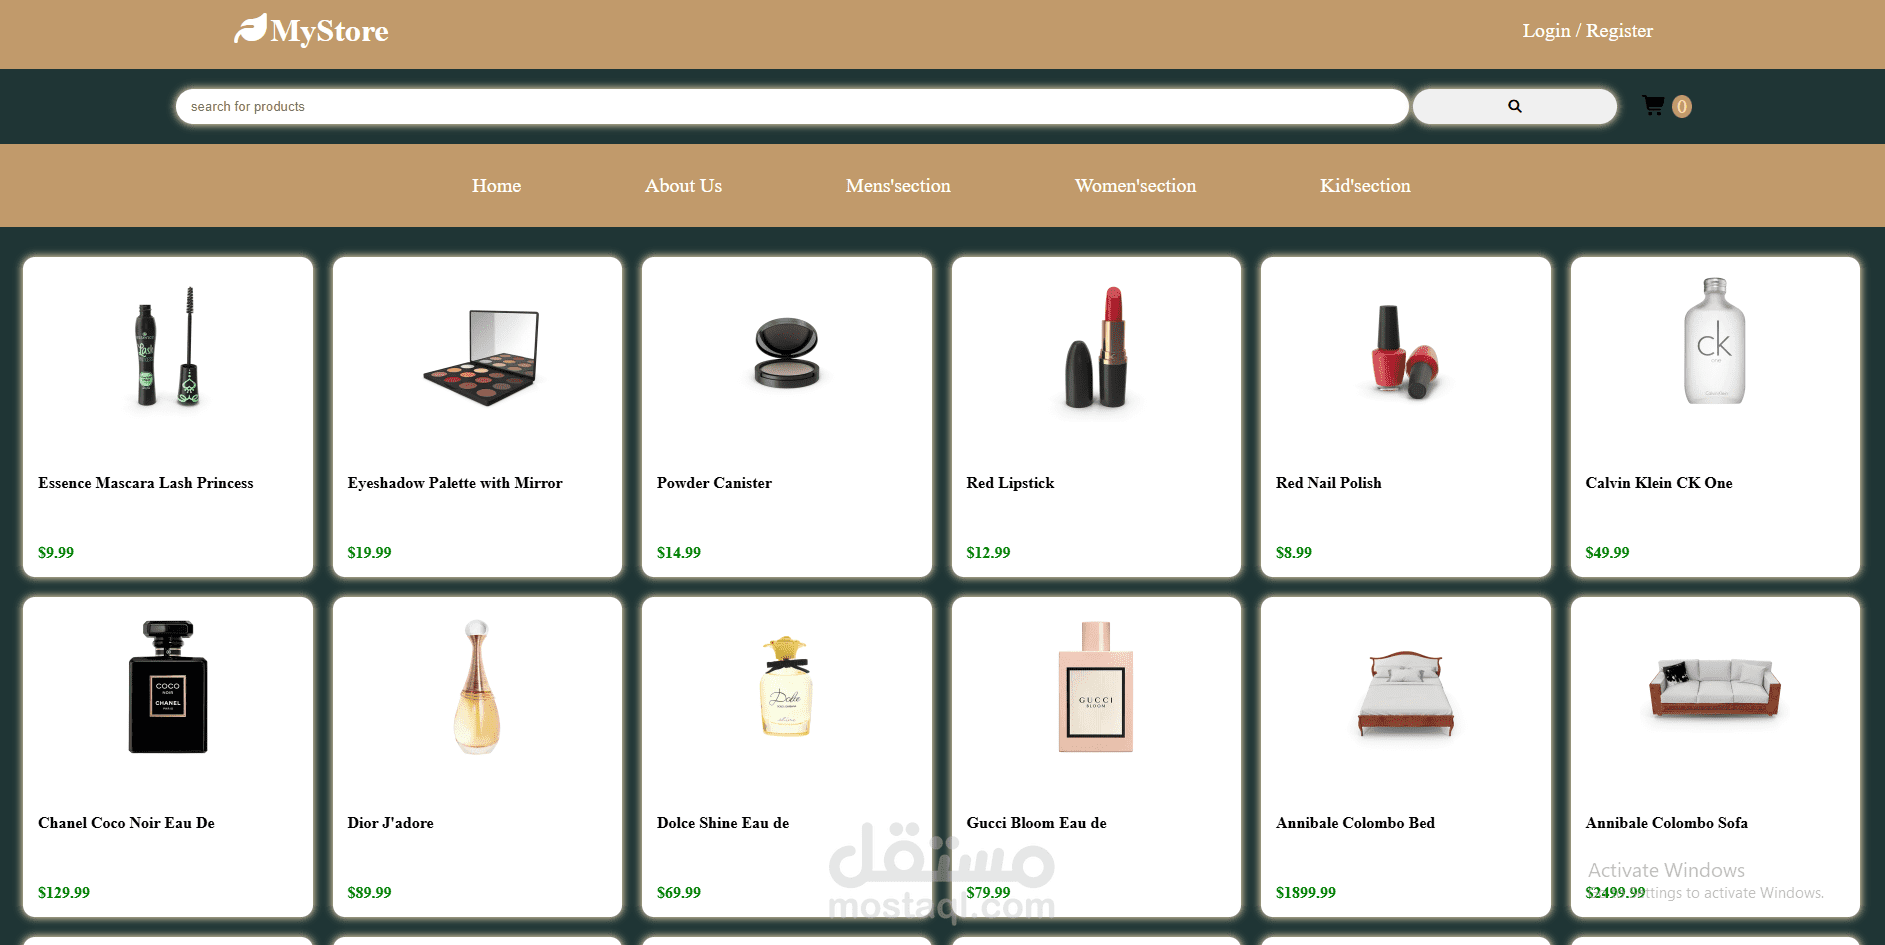Click the $49.99 Calvin Klein price
Viewport: 1885px width, 945px height.
pyautogui.click(x=1607, y=553)
